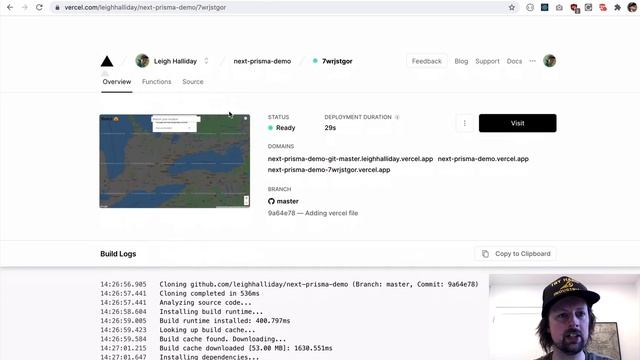The height and width of the screenshot is (360, 640).
Task: Click Copy to Clipboard button
Action: pyautogui.click(x=516, y=254)
